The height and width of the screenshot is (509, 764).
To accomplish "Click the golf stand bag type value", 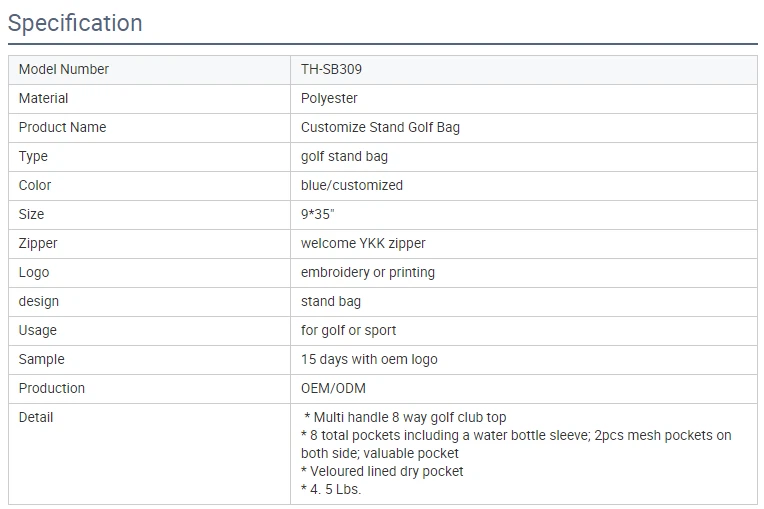I will click(344, 157).
